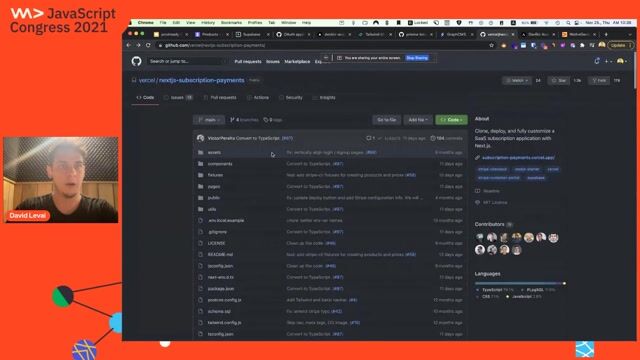Click the components folder icon

click(200, 164)
